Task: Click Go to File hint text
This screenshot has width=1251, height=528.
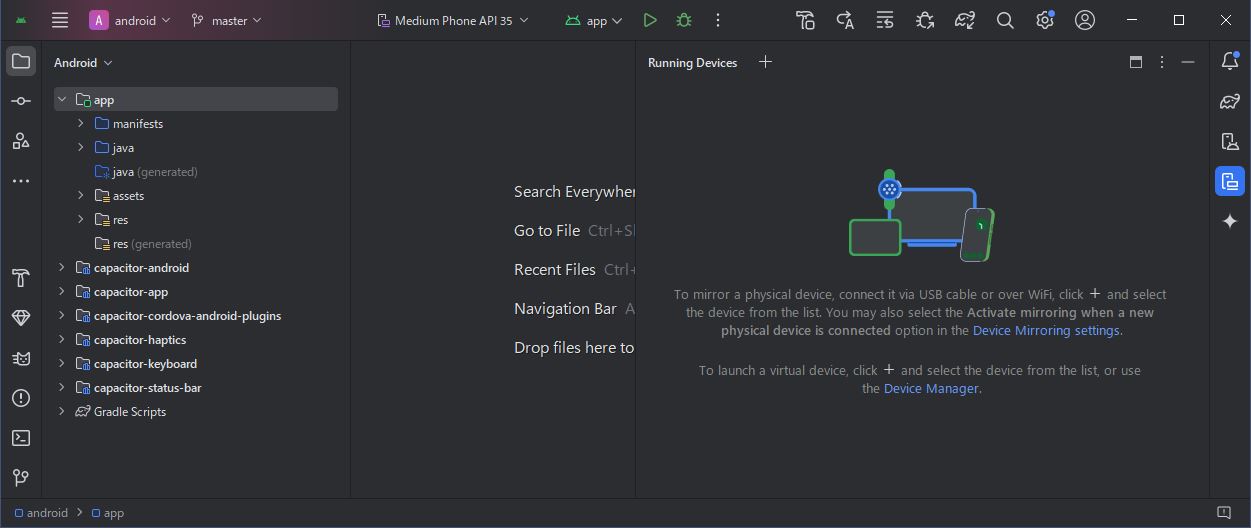Action: click(547, 230)
